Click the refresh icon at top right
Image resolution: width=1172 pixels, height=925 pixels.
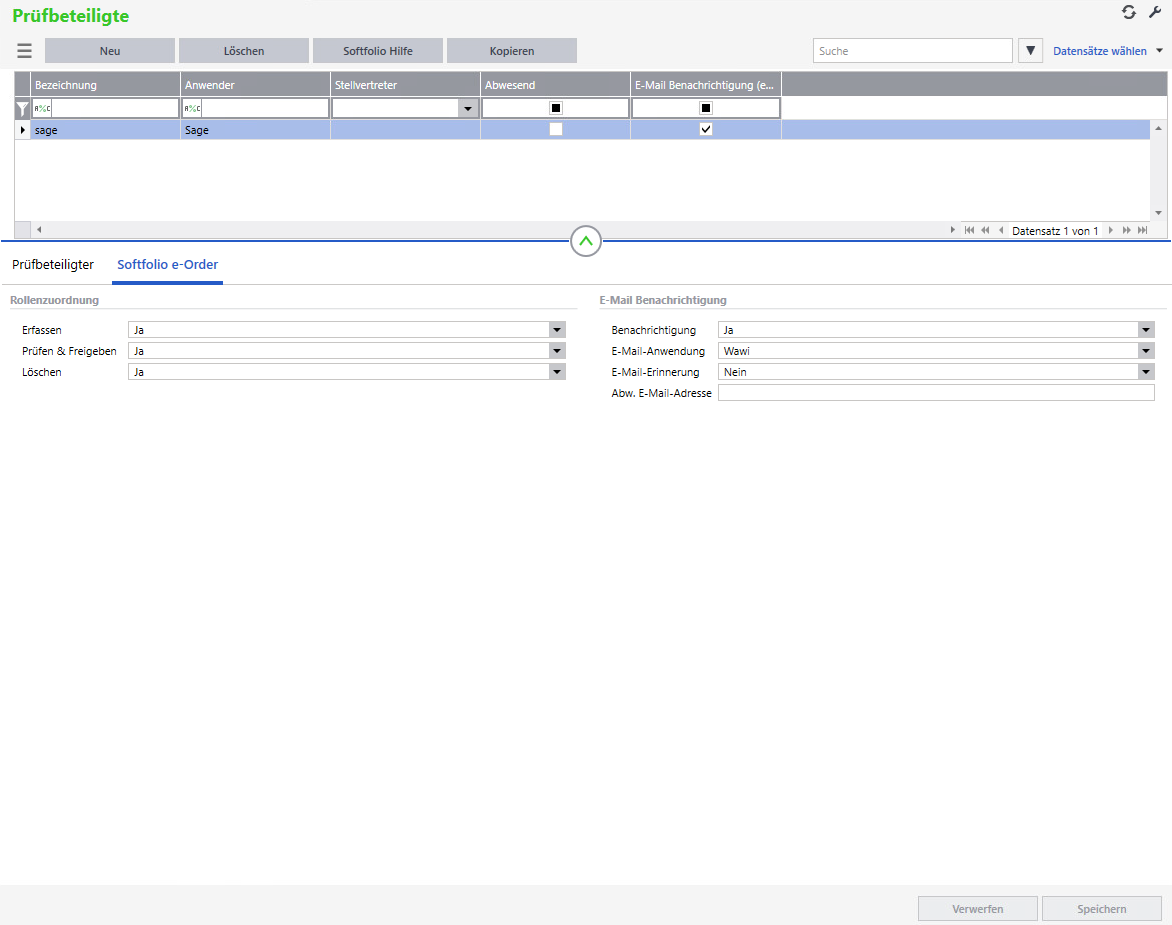coord(1129,12)
